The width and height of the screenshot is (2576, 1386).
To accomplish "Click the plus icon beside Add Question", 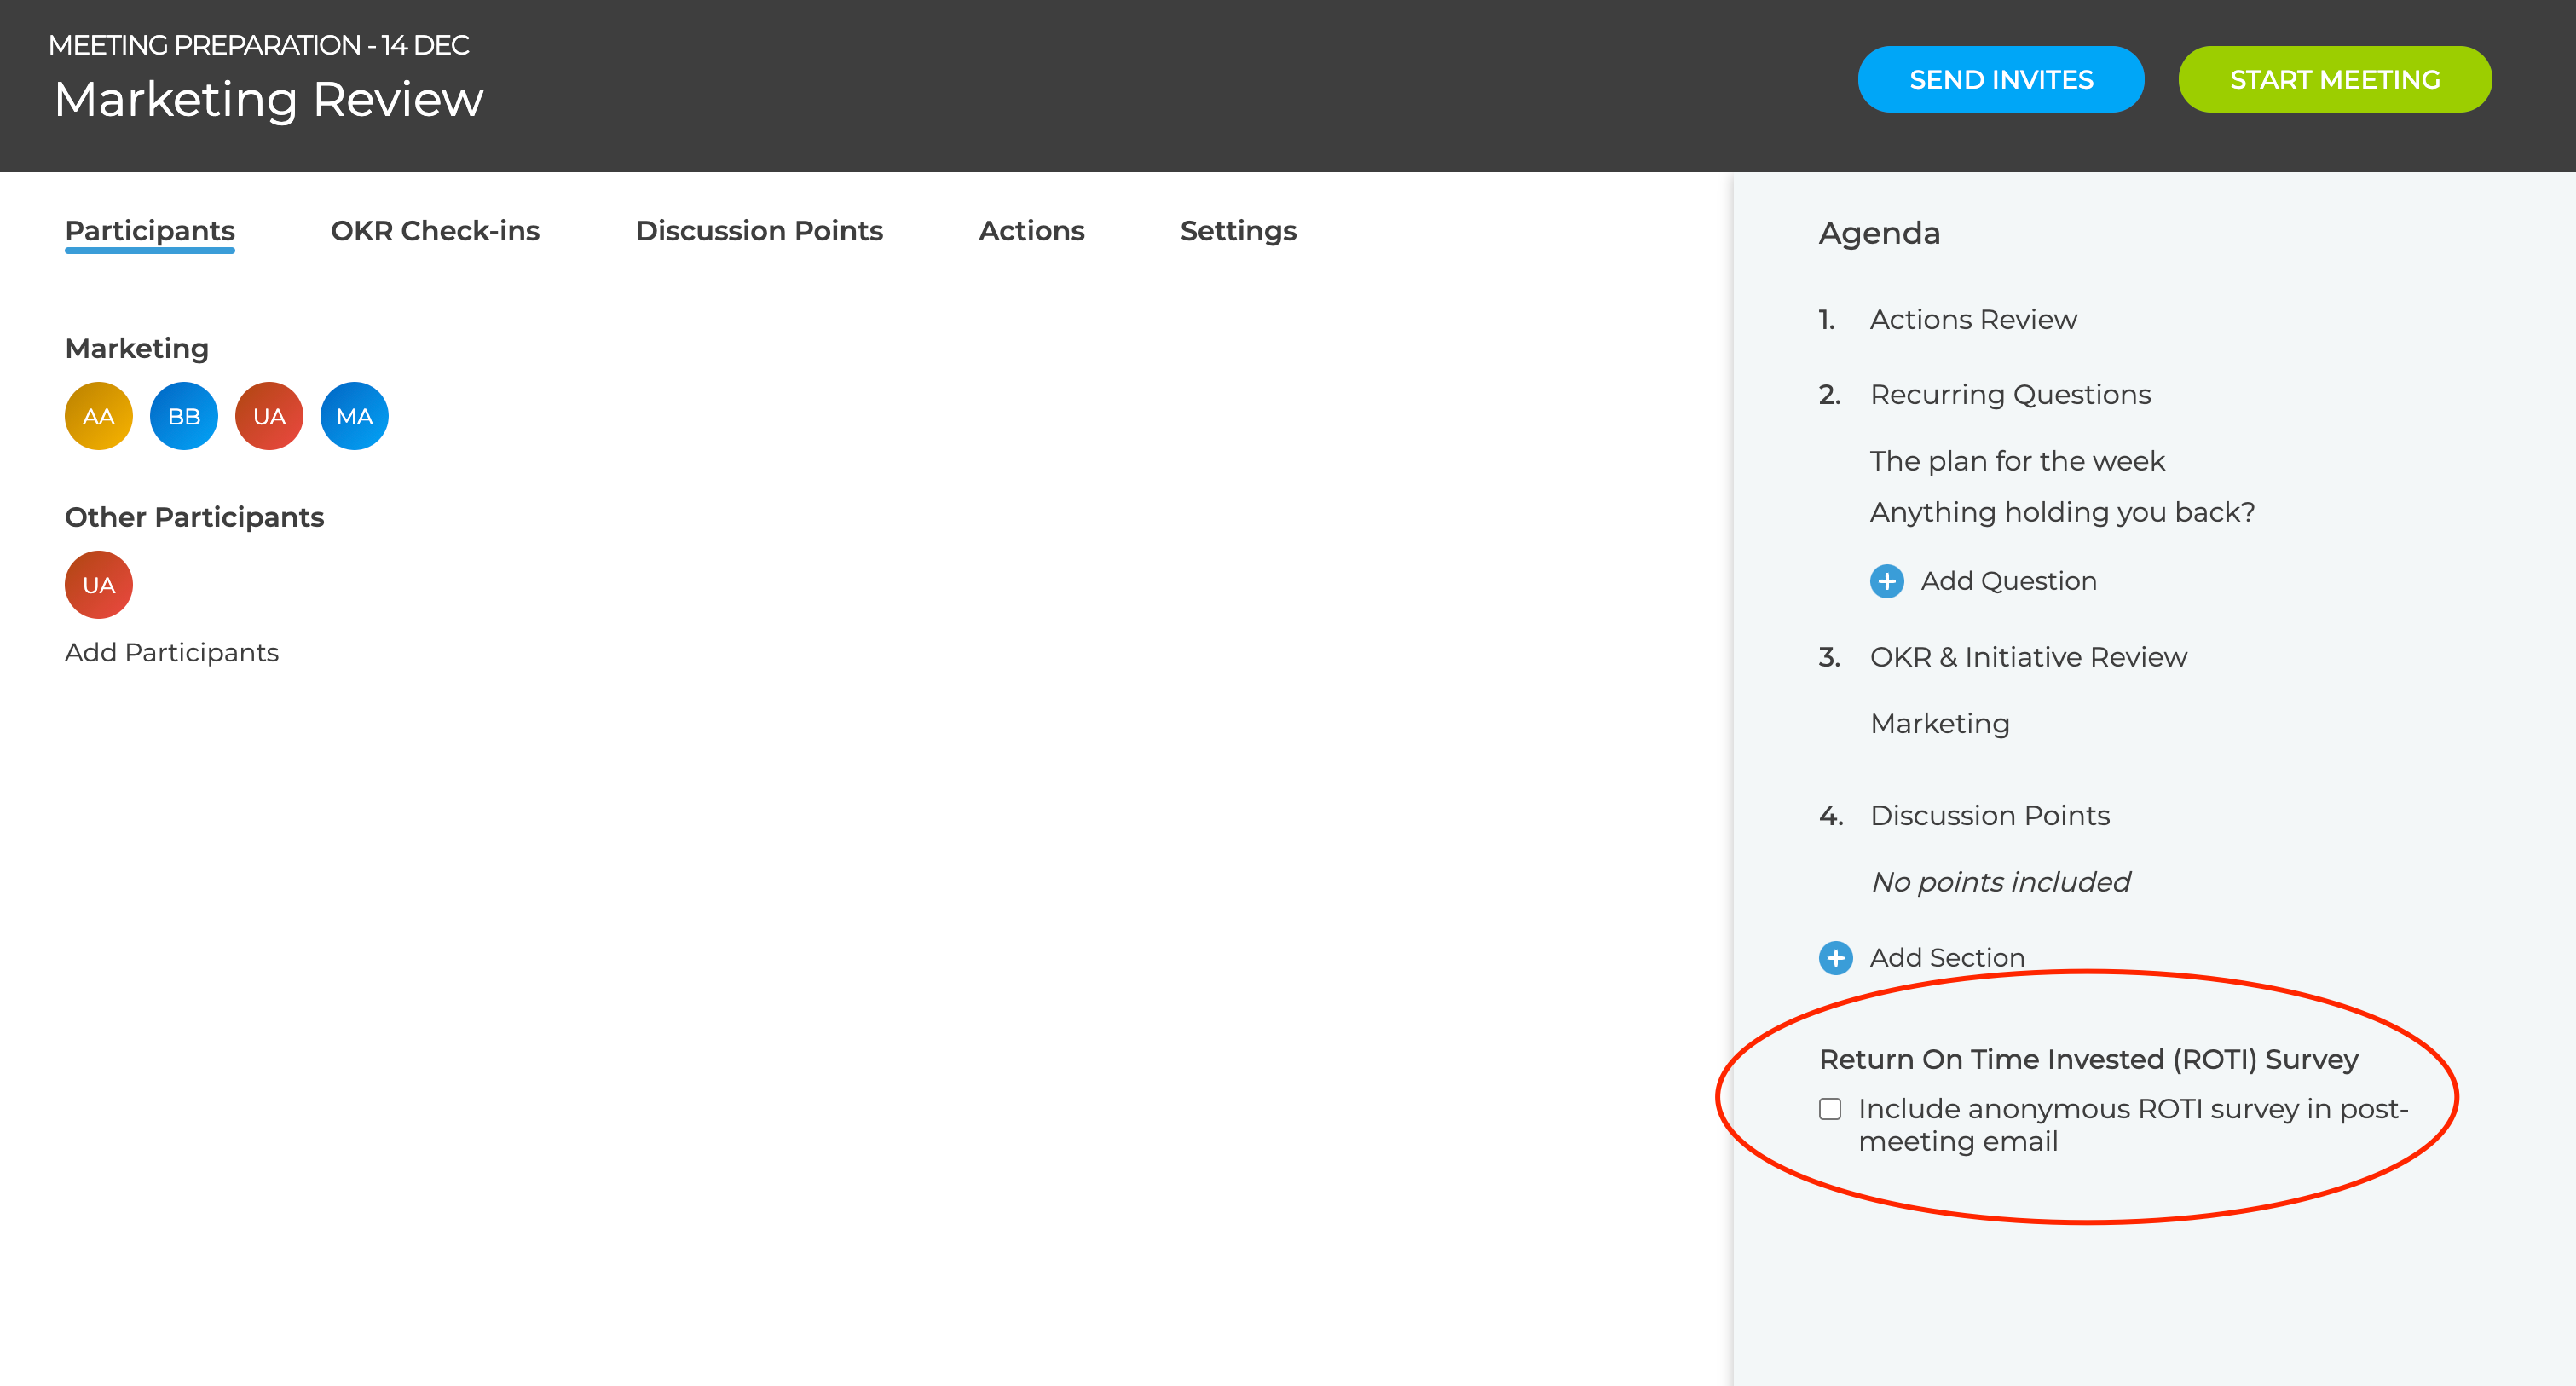I will point(1887,581).
